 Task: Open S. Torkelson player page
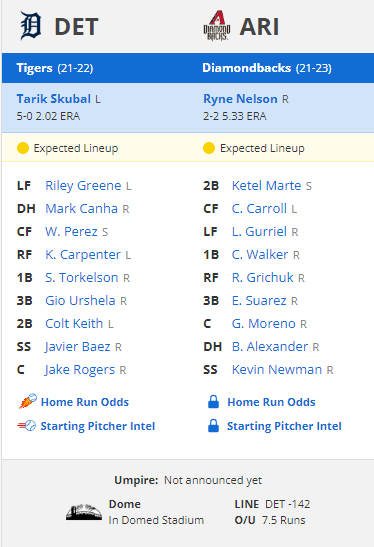tap(82, 278)
